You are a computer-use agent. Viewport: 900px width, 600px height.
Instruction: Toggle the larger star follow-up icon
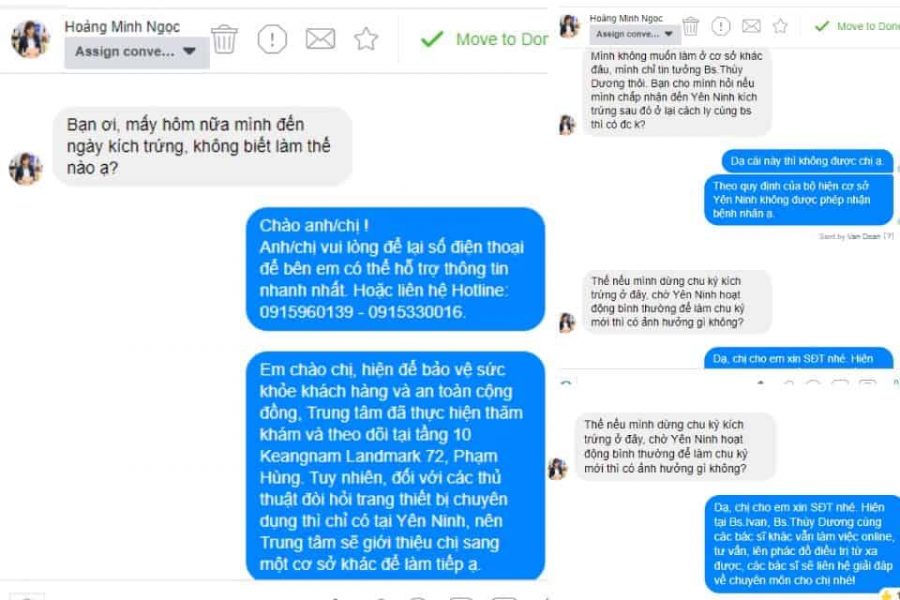[366, 39]
